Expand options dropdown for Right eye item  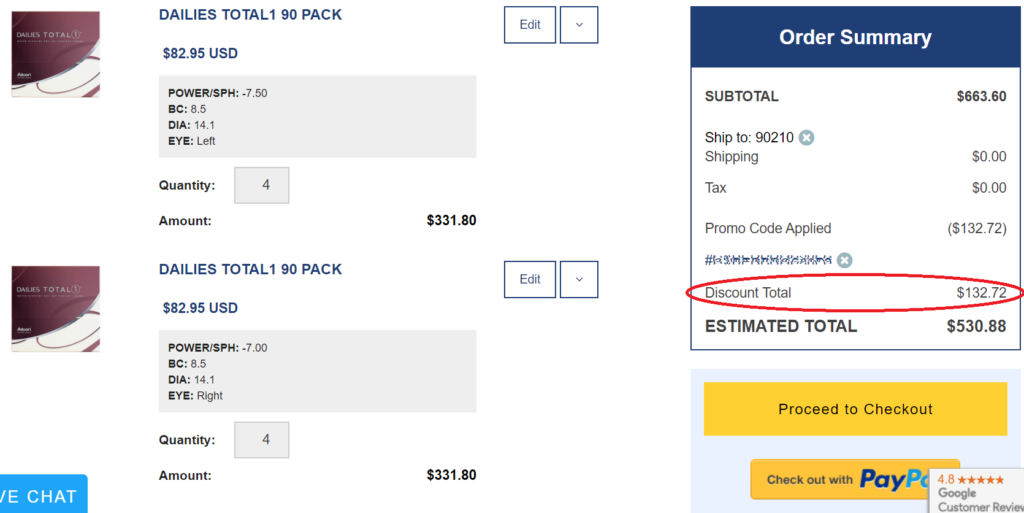pyautogui.click(x=579, y=280)
